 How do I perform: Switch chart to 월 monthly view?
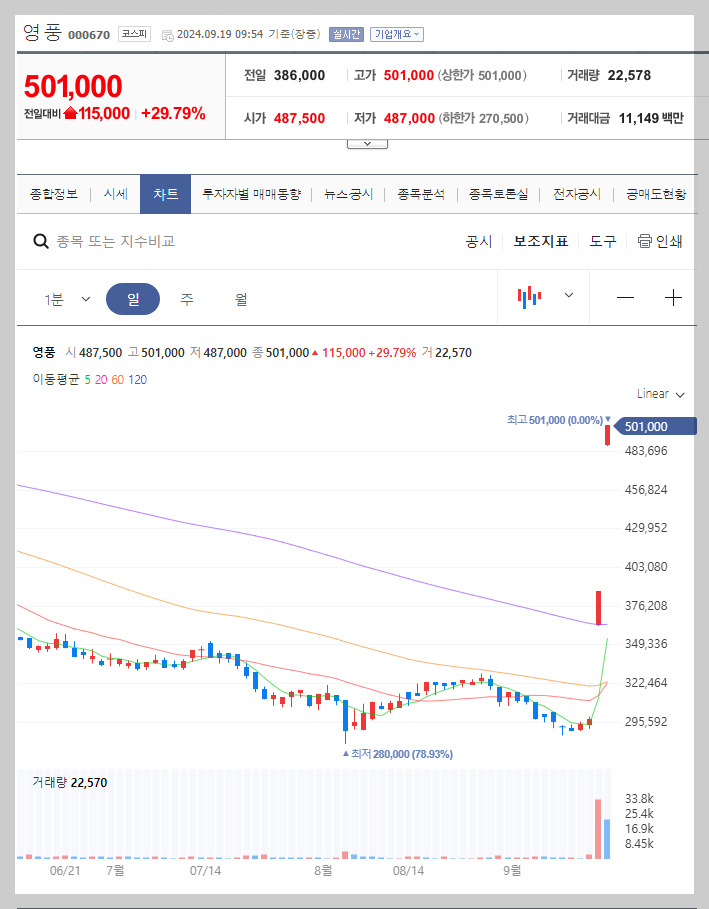(243, 298)
